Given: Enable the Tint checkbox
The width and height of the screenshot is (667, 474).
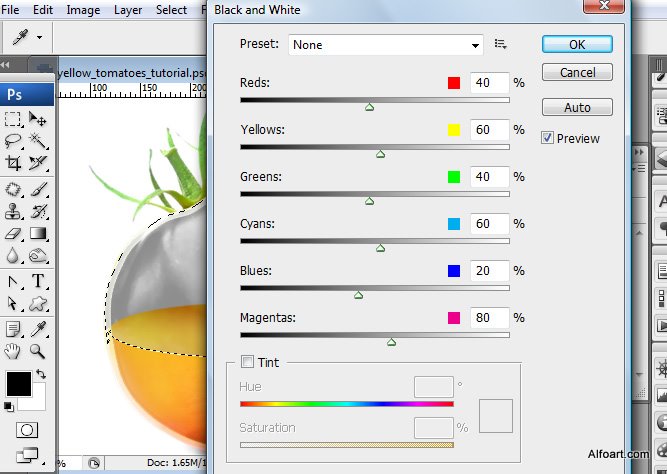Looking at the screenshot, I should click(x=248, y=362).
